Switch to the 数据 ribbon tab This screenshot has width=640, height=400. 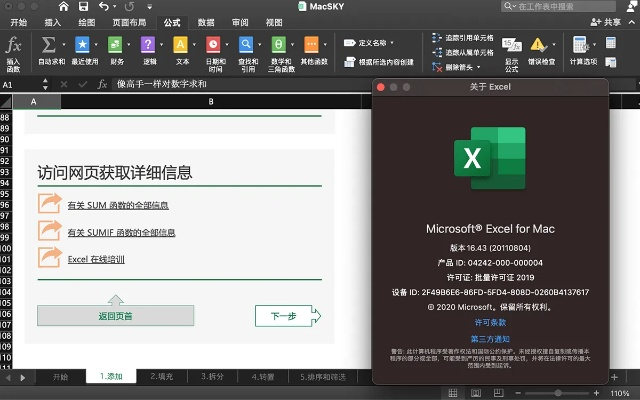(x=205, y=21)
